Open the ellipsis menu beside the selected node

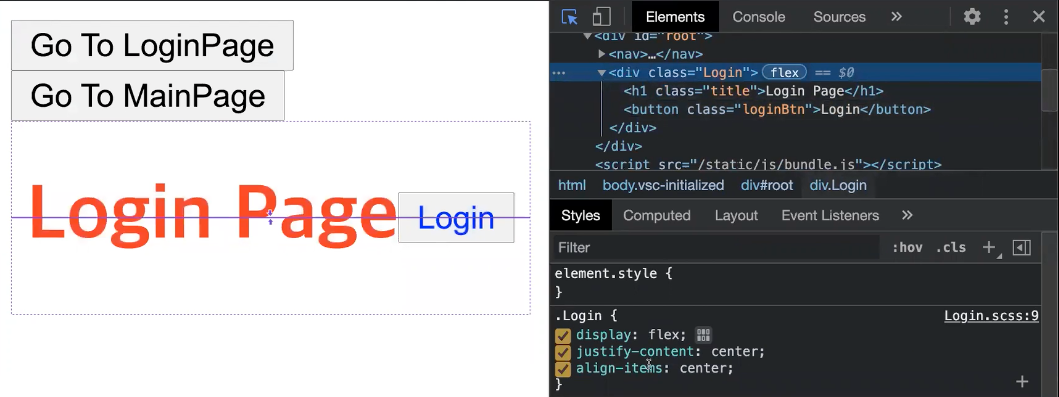coord(559,72)
